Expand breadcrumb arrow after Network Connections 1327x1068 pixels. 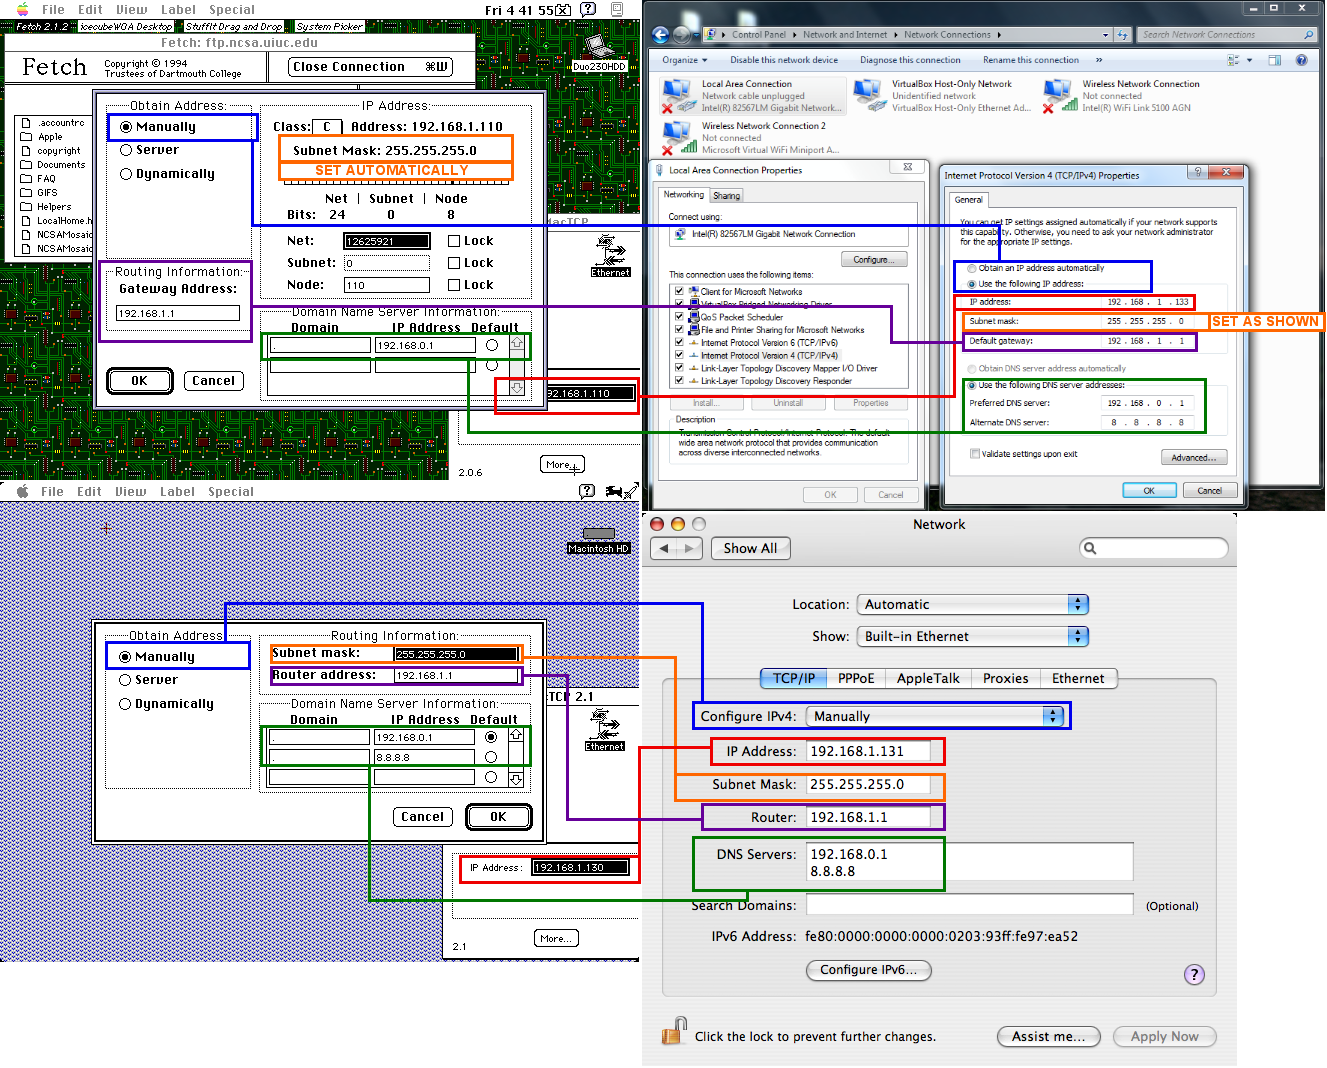997,35
